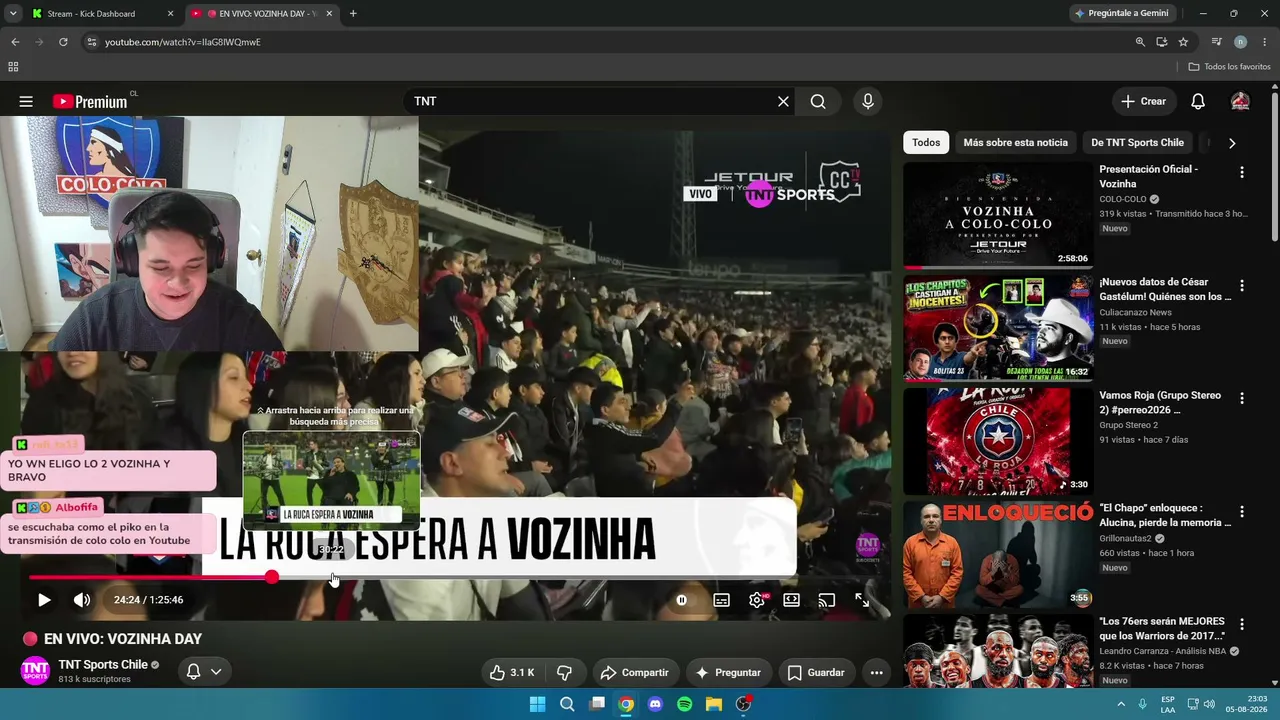Image resolution: width=1280 pixels, height=720 pixels.
Task: Select 'Más sobre esta noticia' chip
Action: (x=1015, y=142)
